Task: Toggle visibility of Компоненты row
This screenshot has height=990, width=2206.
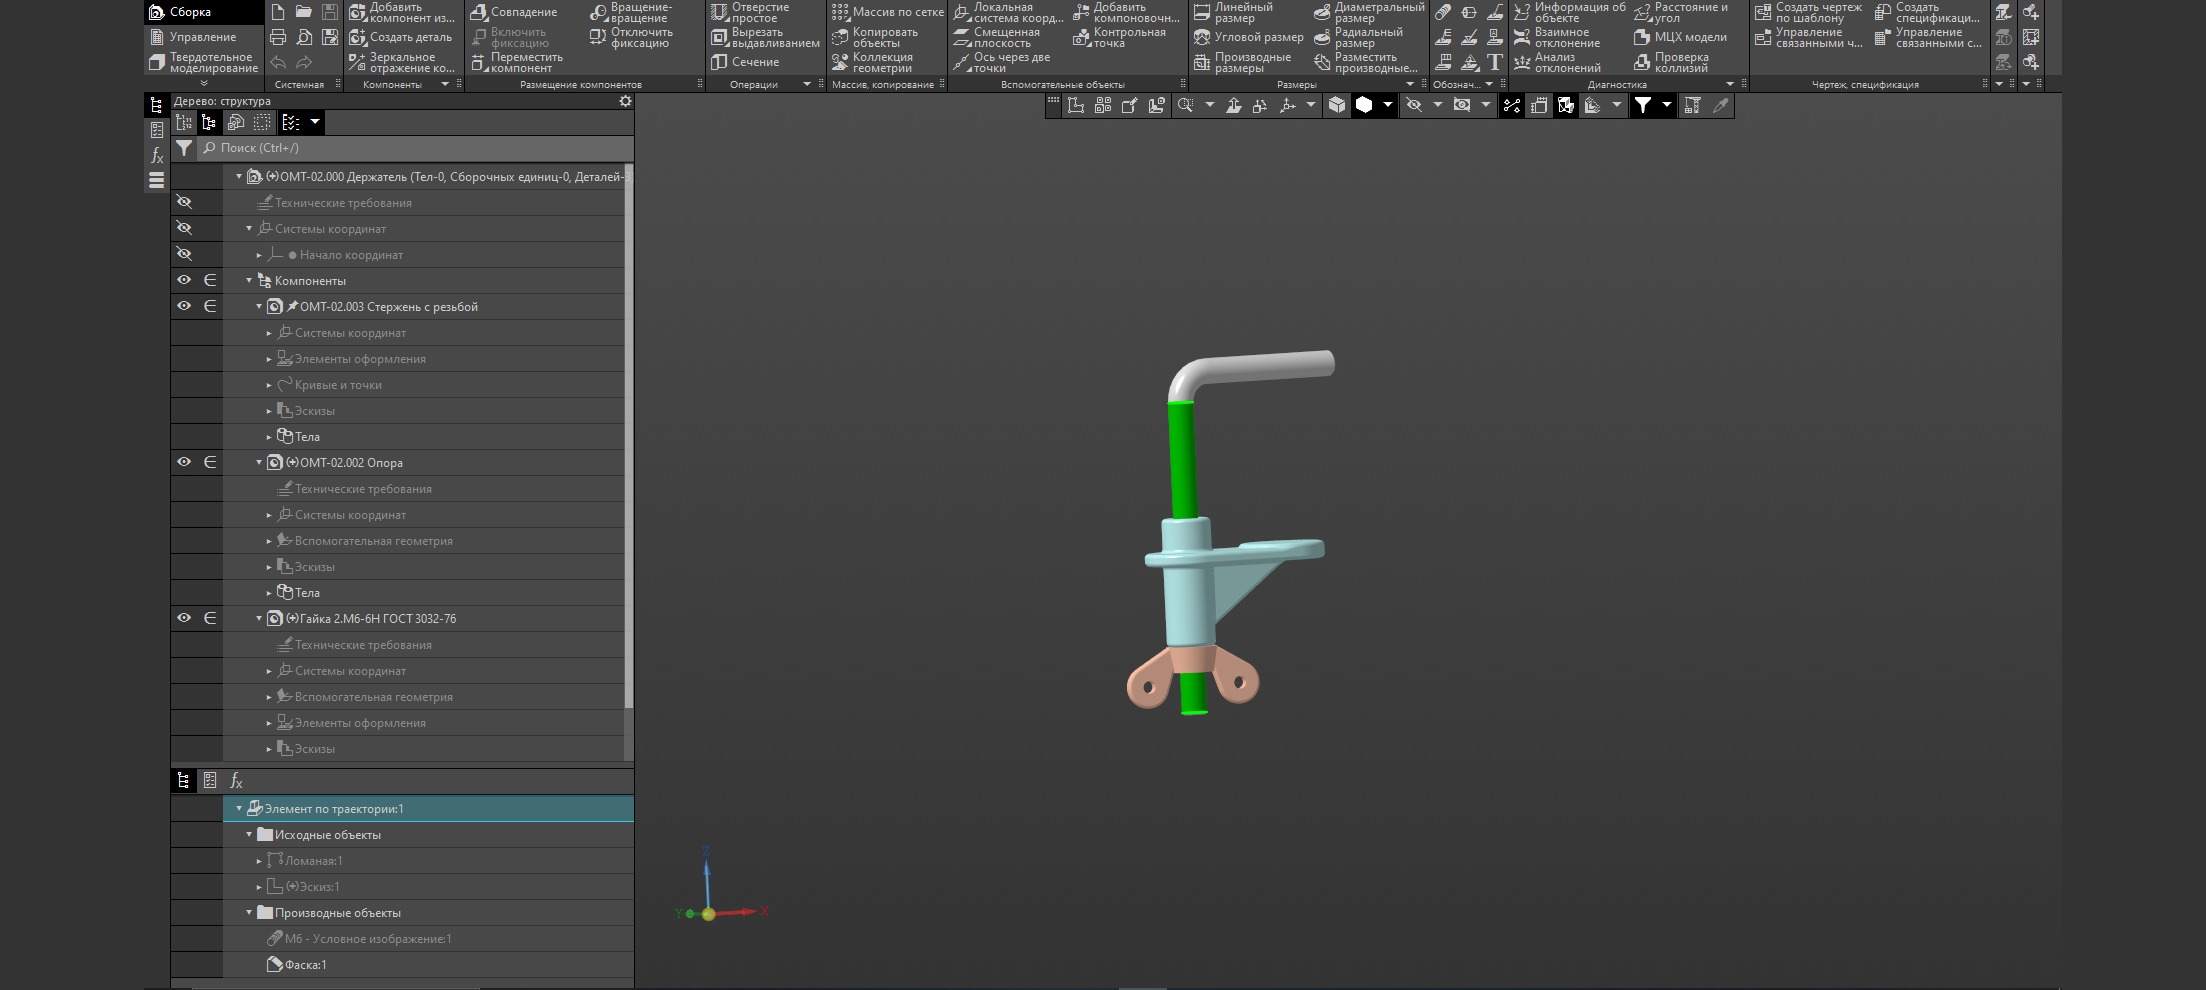Action: (x=184, y=281)
